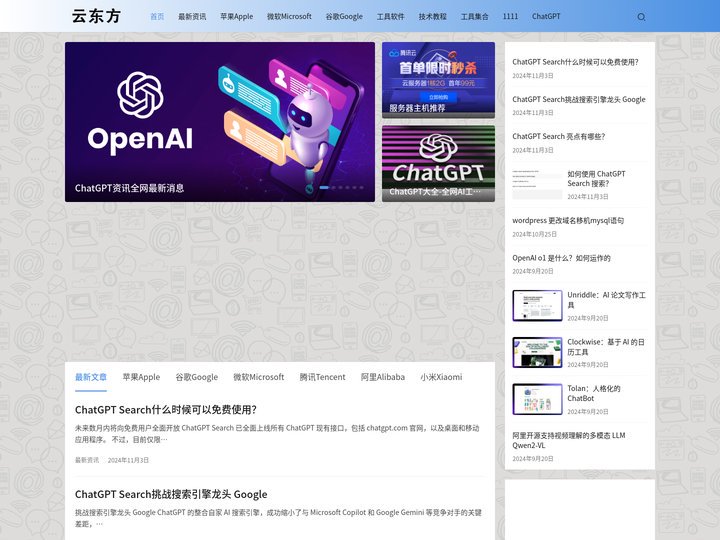The width and height of the screenshot is (720, 540).
Task: Open the 谷歌Google nav menu
Action: [x=344, y=17]
